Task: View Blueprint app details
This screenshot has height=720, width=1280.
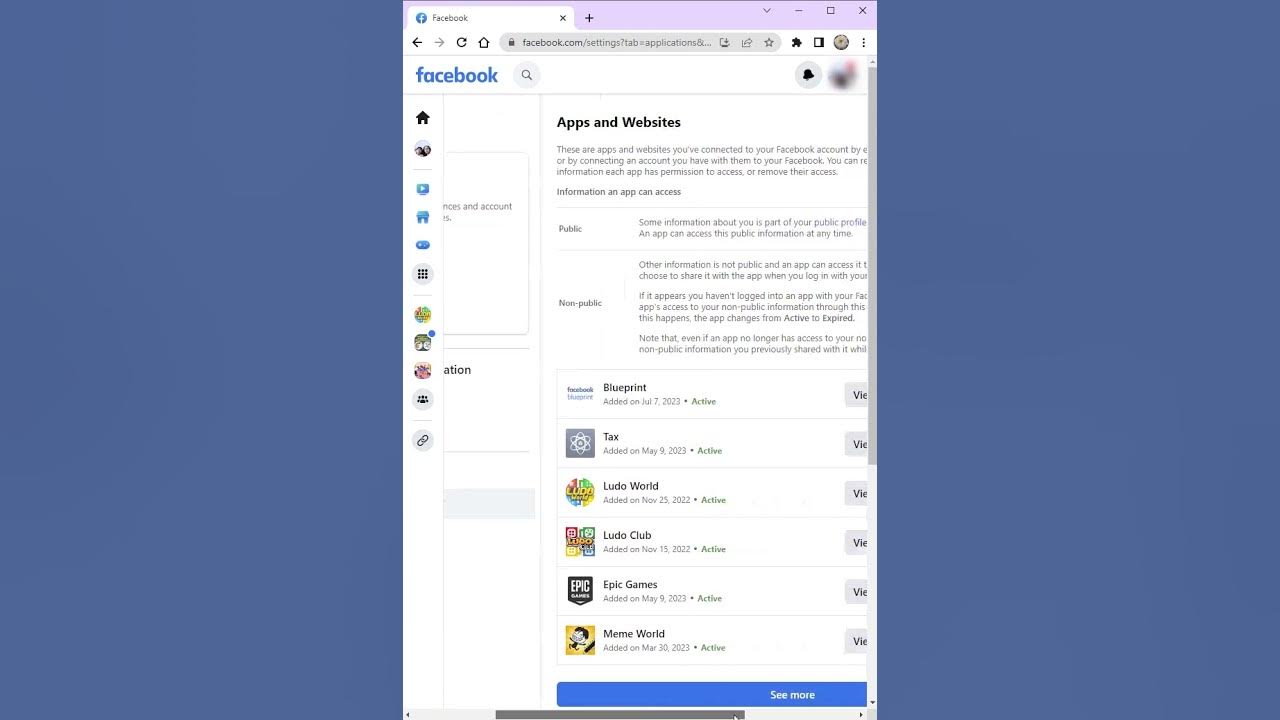Action: [x=856, y=395]
